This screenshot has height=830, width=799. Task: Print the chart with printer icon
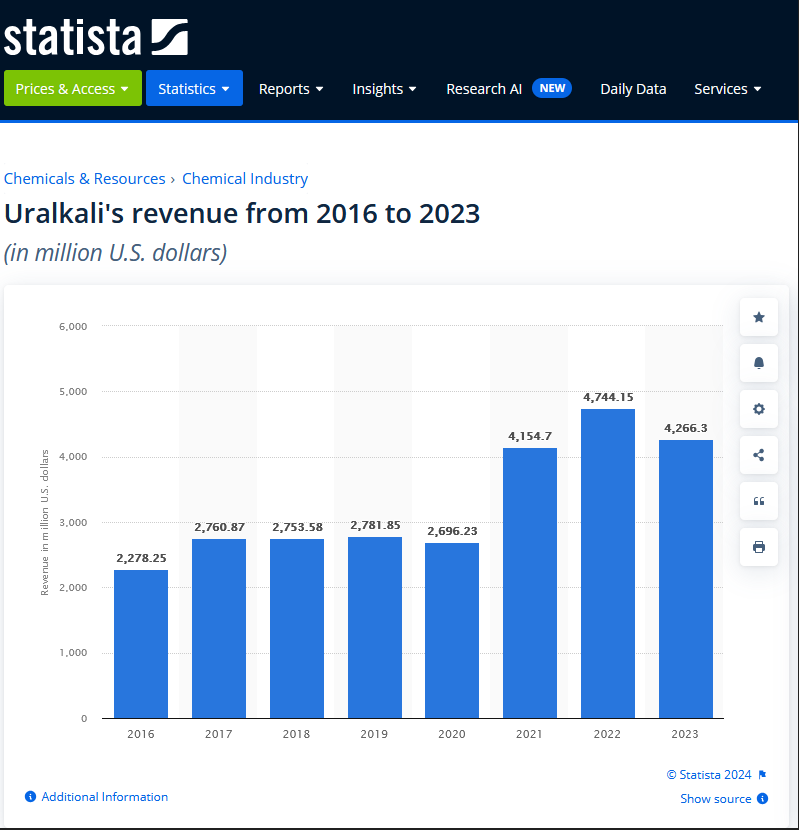(x=759, y=547)
